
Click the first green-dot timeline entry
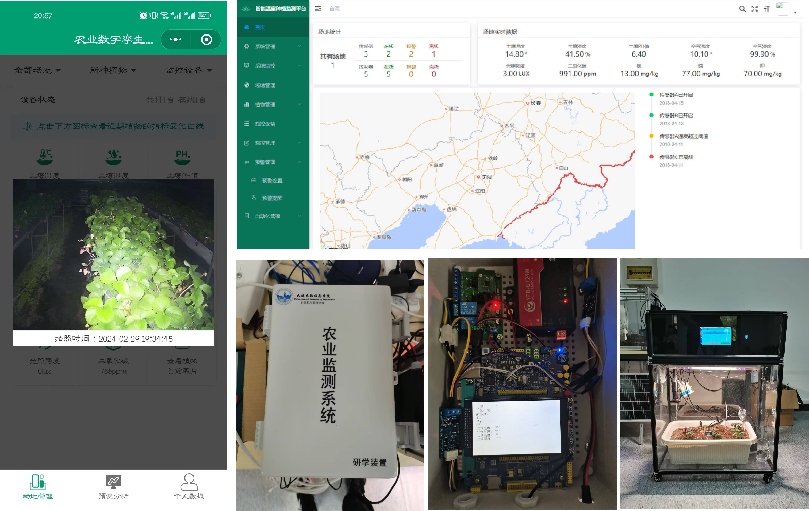[676, 98]
